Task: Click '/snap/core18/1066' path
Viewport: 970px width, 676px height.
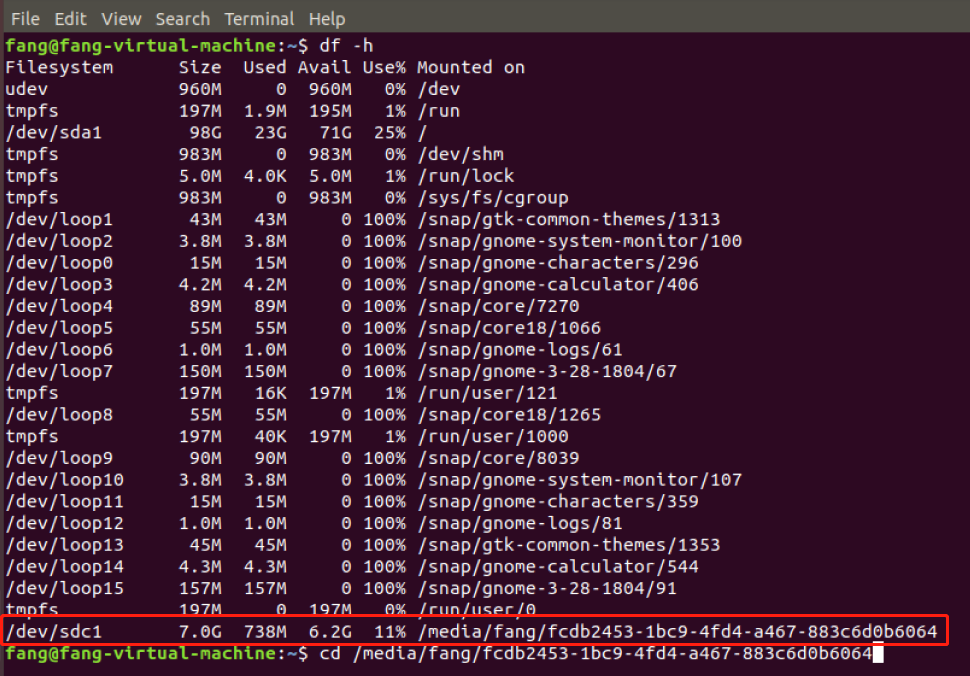Action: (509, 327)
